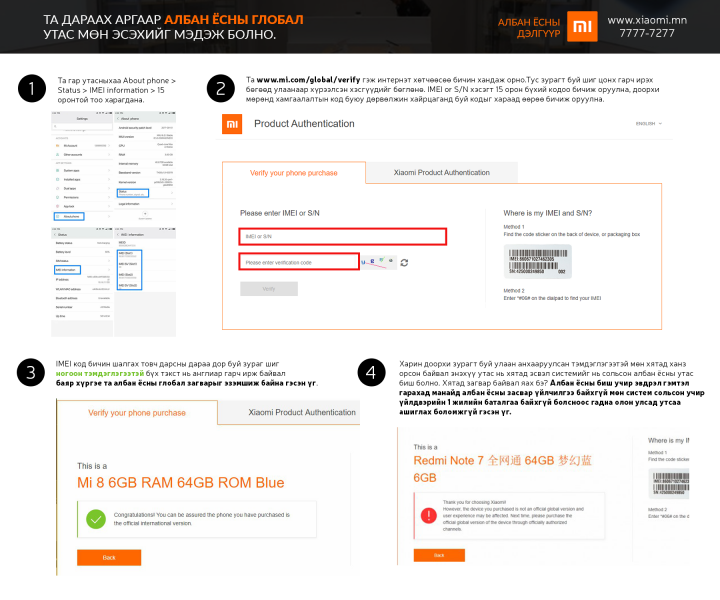Image resolution: width=720 pixels, height=600 pixels.
Task: Click the orange Mi logo in the header banner
Action: pos(582,26)
